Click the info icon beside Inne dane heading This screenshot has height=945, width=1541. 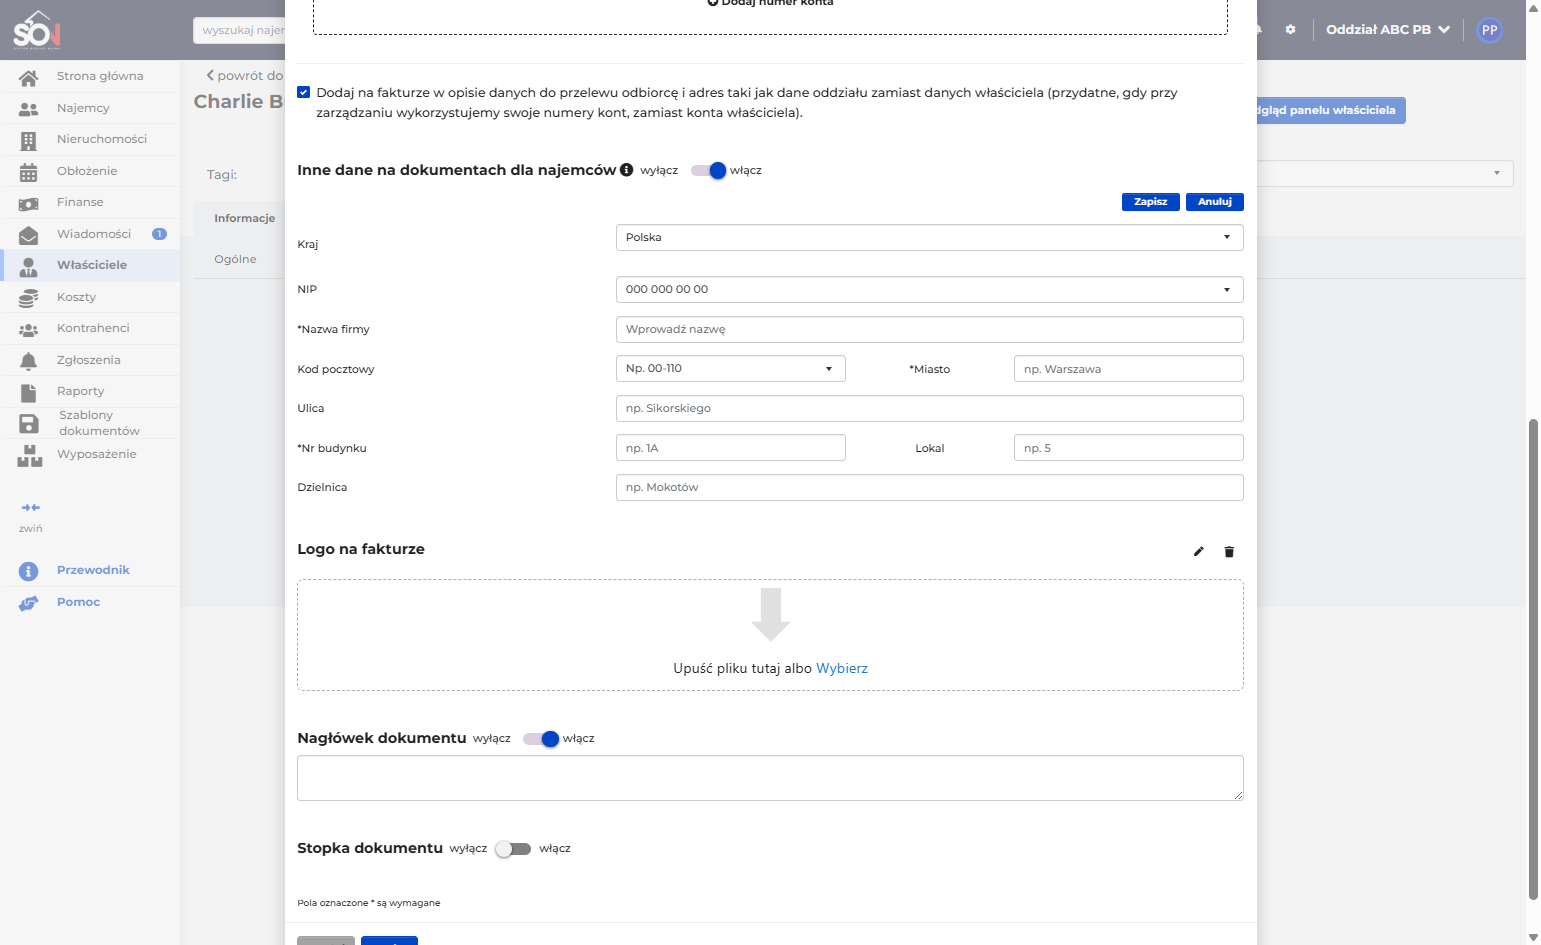coord(626,170)
